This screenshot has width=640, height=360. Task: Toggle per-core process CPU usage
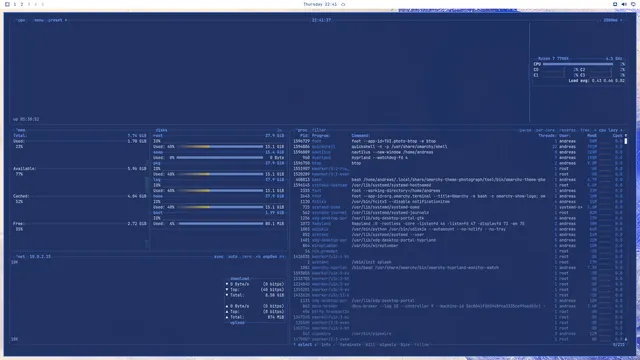(x=545, y=130)
